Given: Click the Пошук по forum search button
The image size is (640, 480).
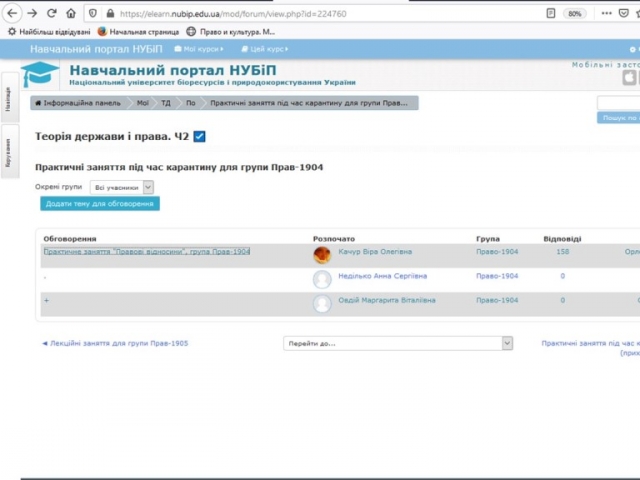Looking at the screenshot, I should coord(618,118).
